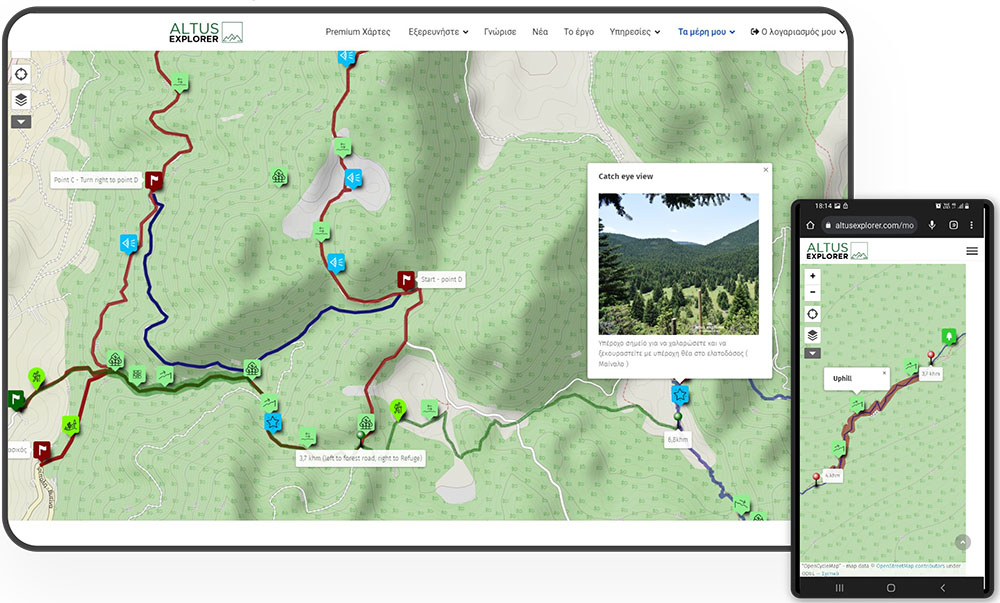Tap the altusexplorer.com address bar on phone
The height and width of the screenshot is (603, 1000).
click(869, 225)
